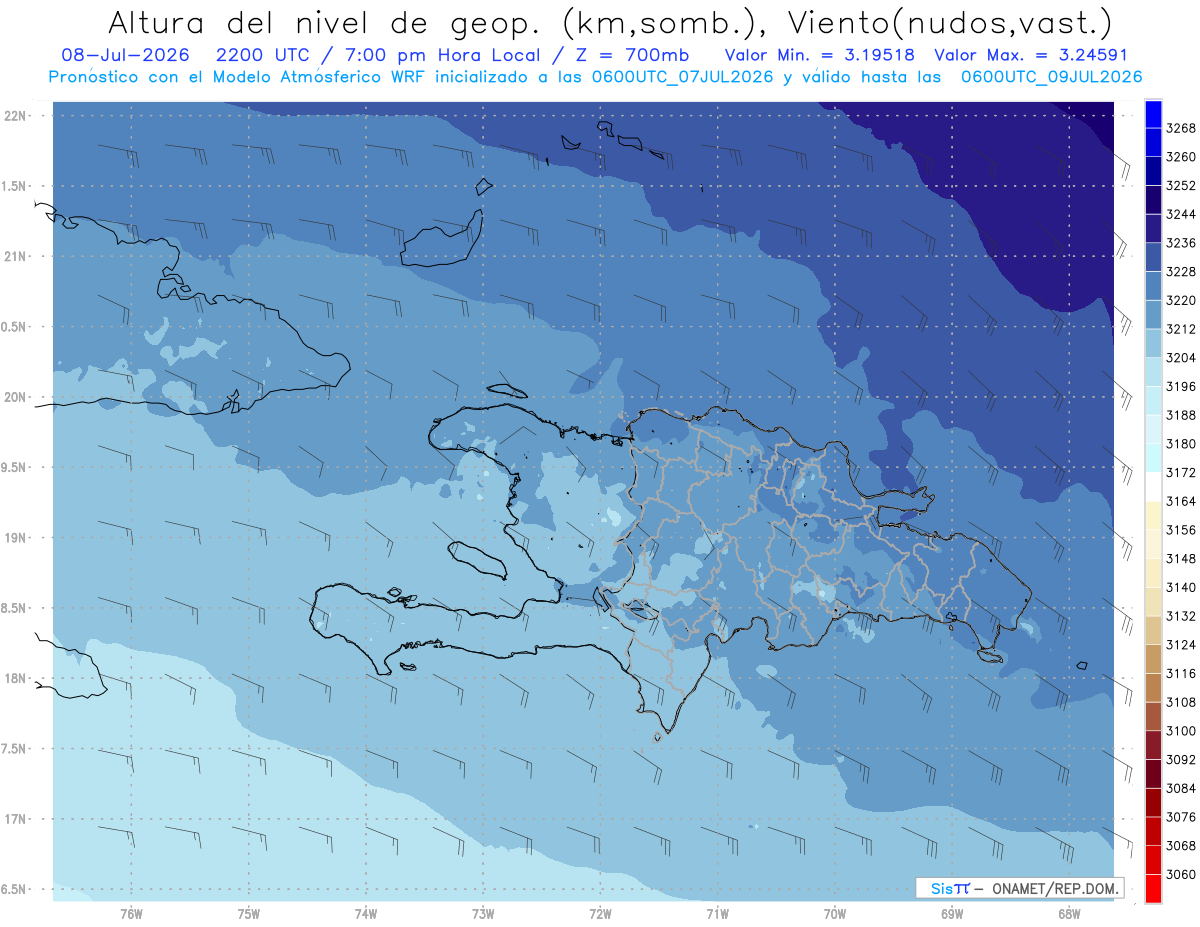Click the '21N' latitude label

tap(14, 256)
